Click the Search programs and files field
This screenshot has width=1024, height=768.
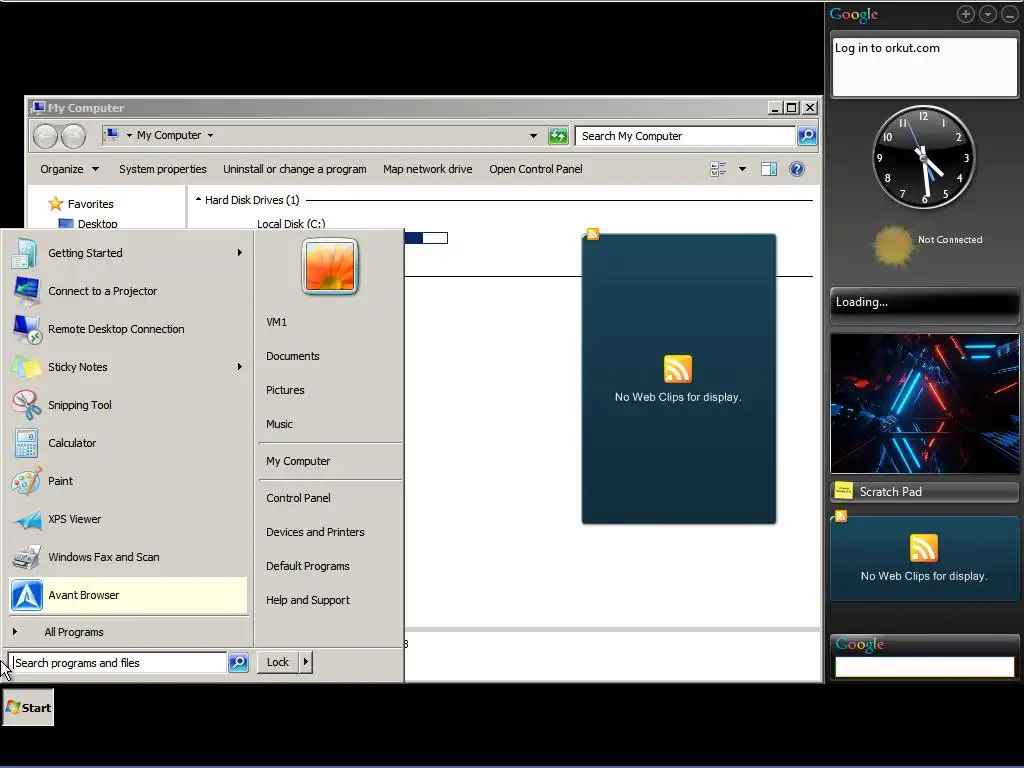[x=119, y=663]
